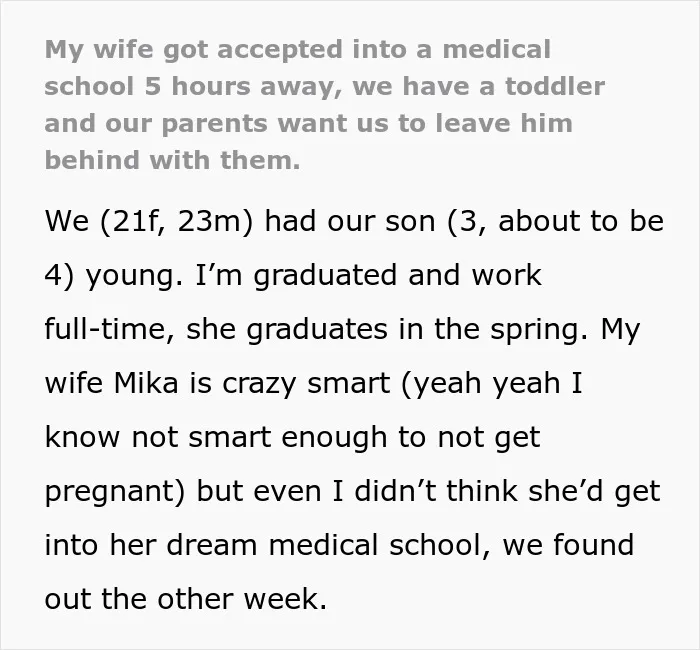Click the phrase "5 hours away" in the heading
The width and height of the screenshot is (700, 650).
243,87
